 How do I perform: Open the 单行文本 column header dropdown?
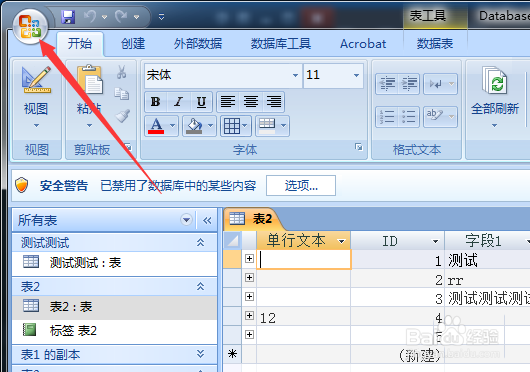coord(342,241)
